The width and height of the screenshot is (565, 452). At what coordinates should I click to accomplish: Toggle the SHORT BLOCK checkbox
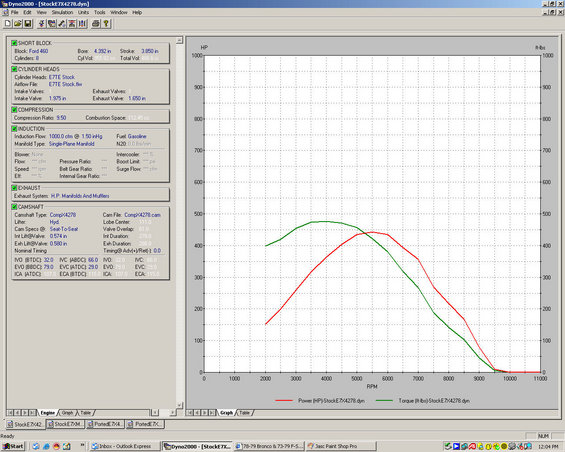(14, 43)
